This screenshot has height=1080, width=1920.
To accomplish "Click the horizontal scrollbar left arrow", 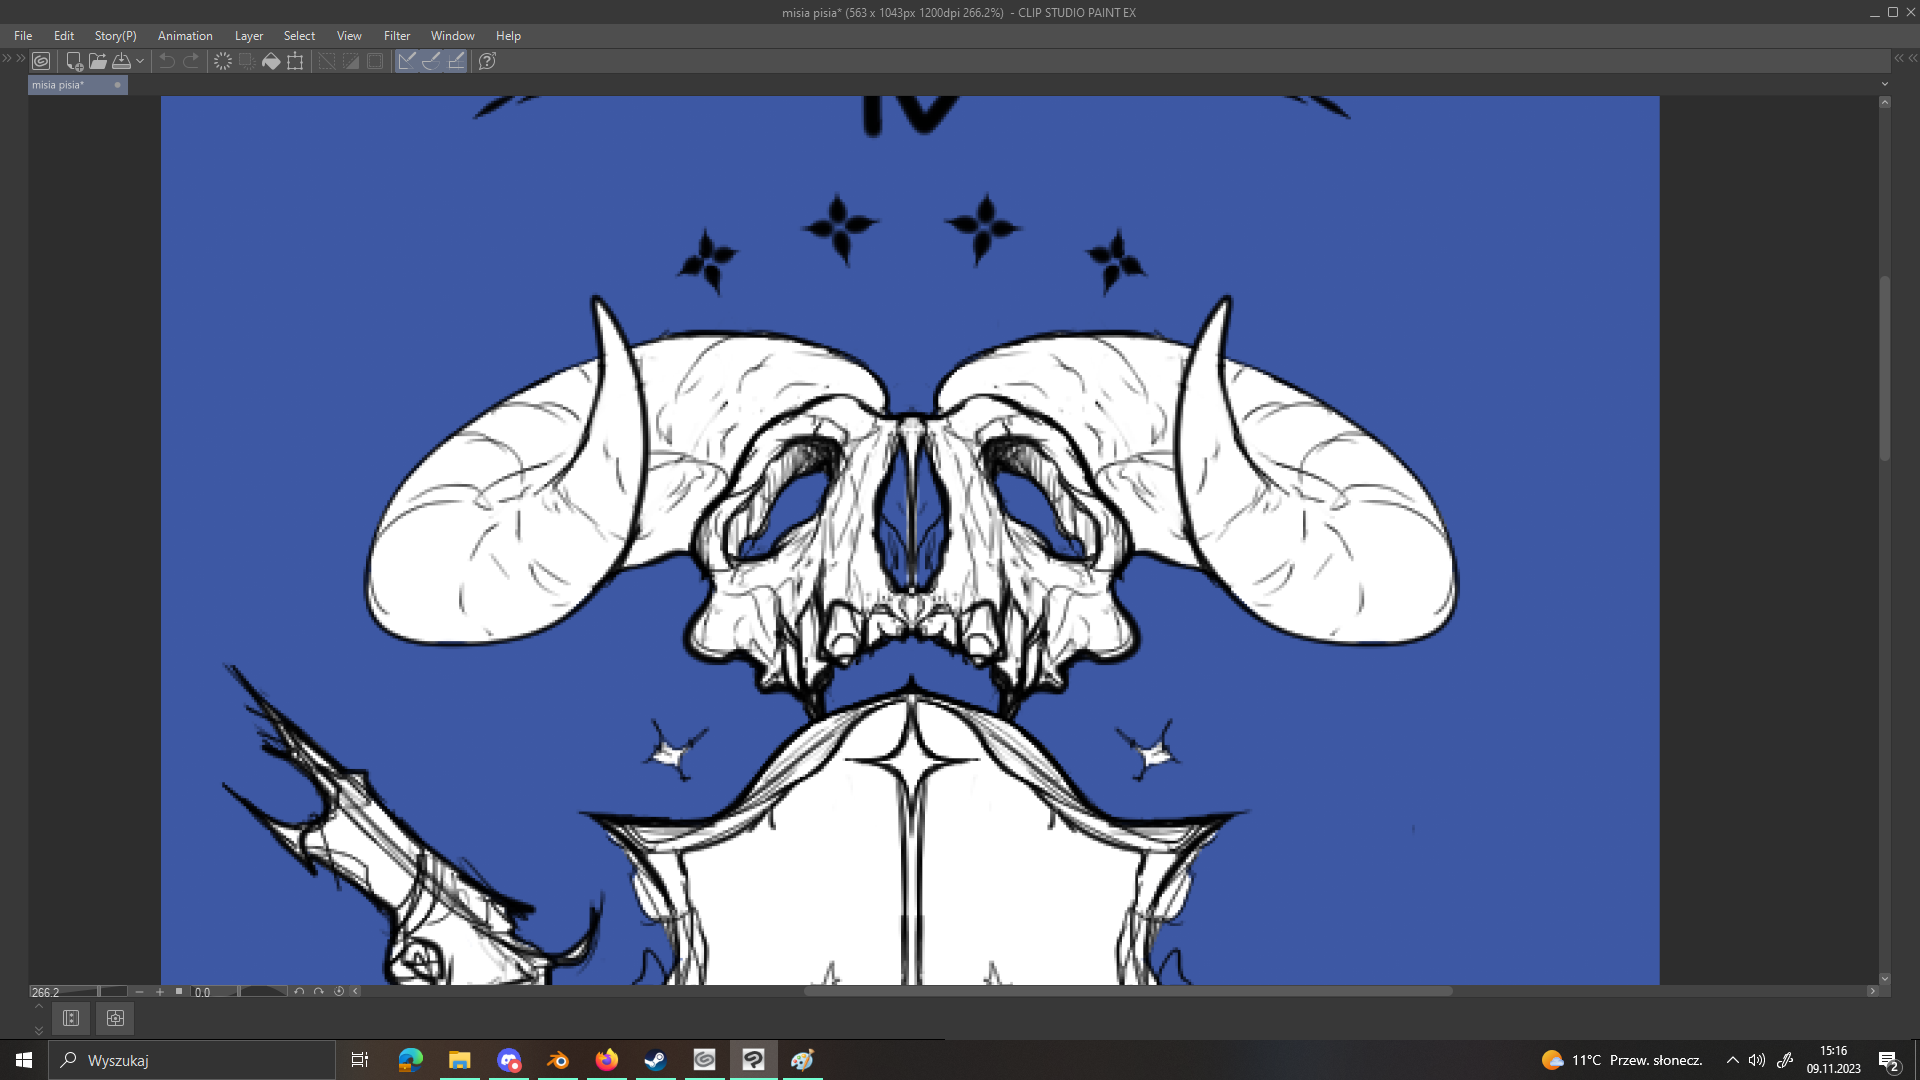I will click(355, 992).
